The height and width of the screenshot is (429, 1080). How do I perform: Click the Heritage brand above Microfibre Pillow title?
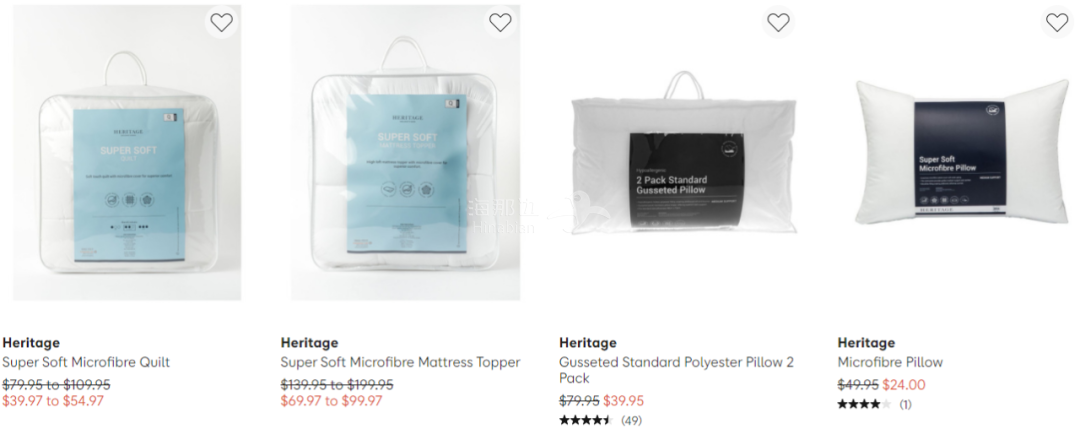pos(866,343)
